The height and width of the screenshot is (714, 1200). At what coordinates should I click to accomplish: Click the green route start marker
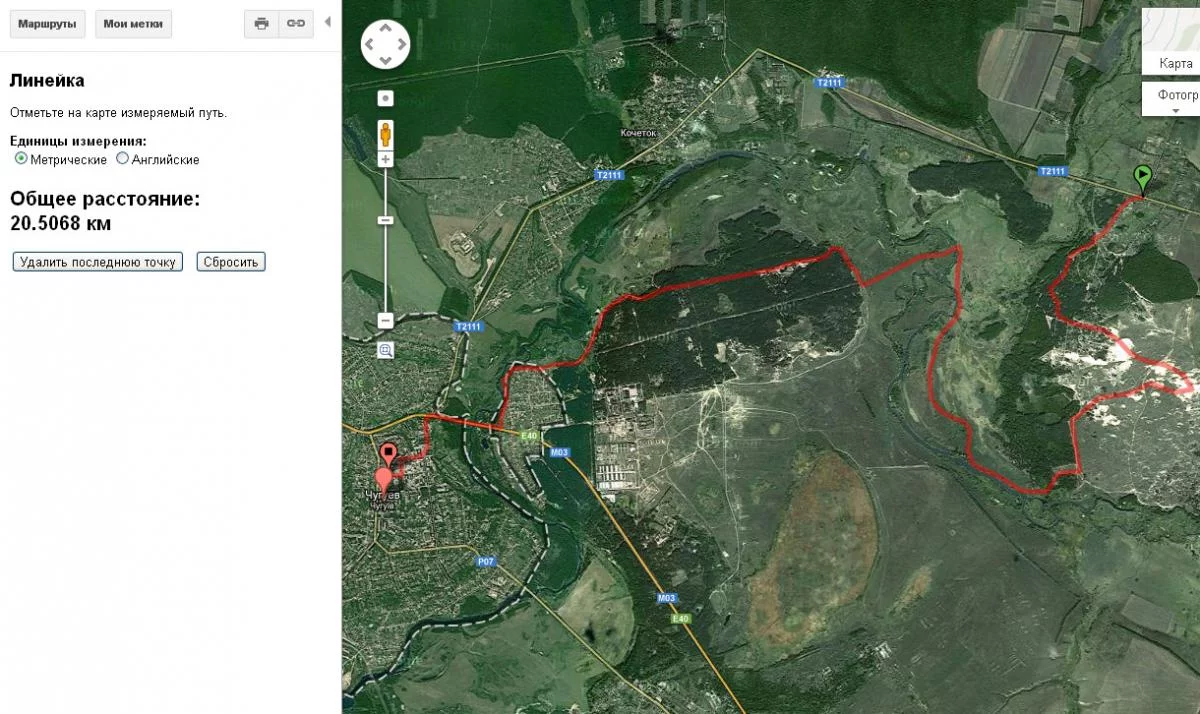point(1142,180)
